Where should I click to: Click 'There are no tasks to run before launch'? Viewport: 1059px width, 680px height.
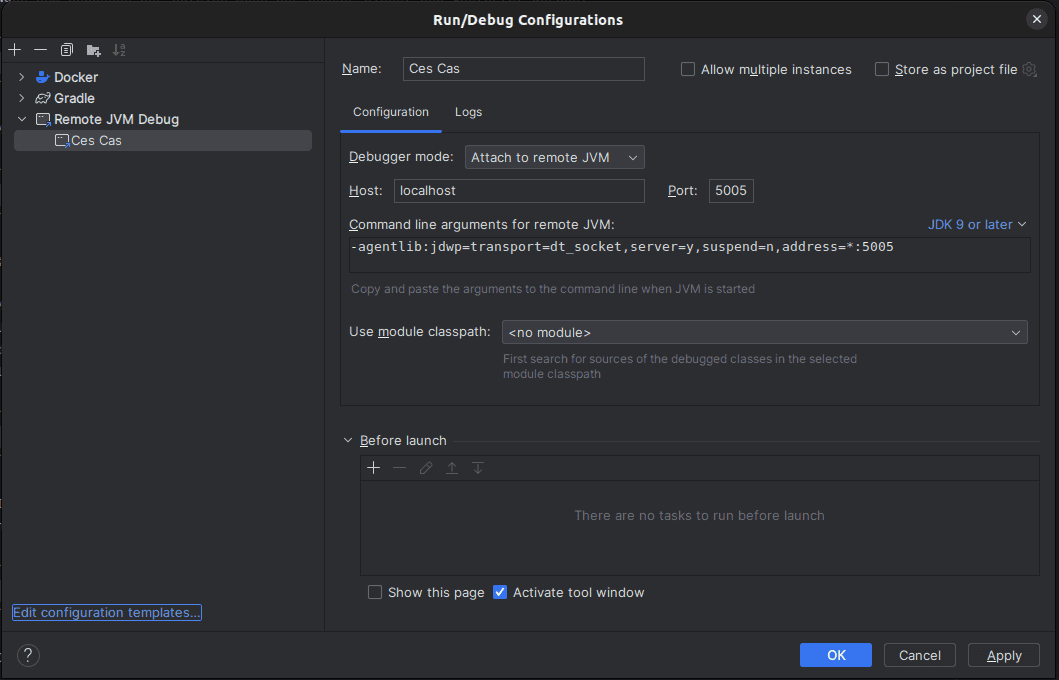click(x=699, y=515)
